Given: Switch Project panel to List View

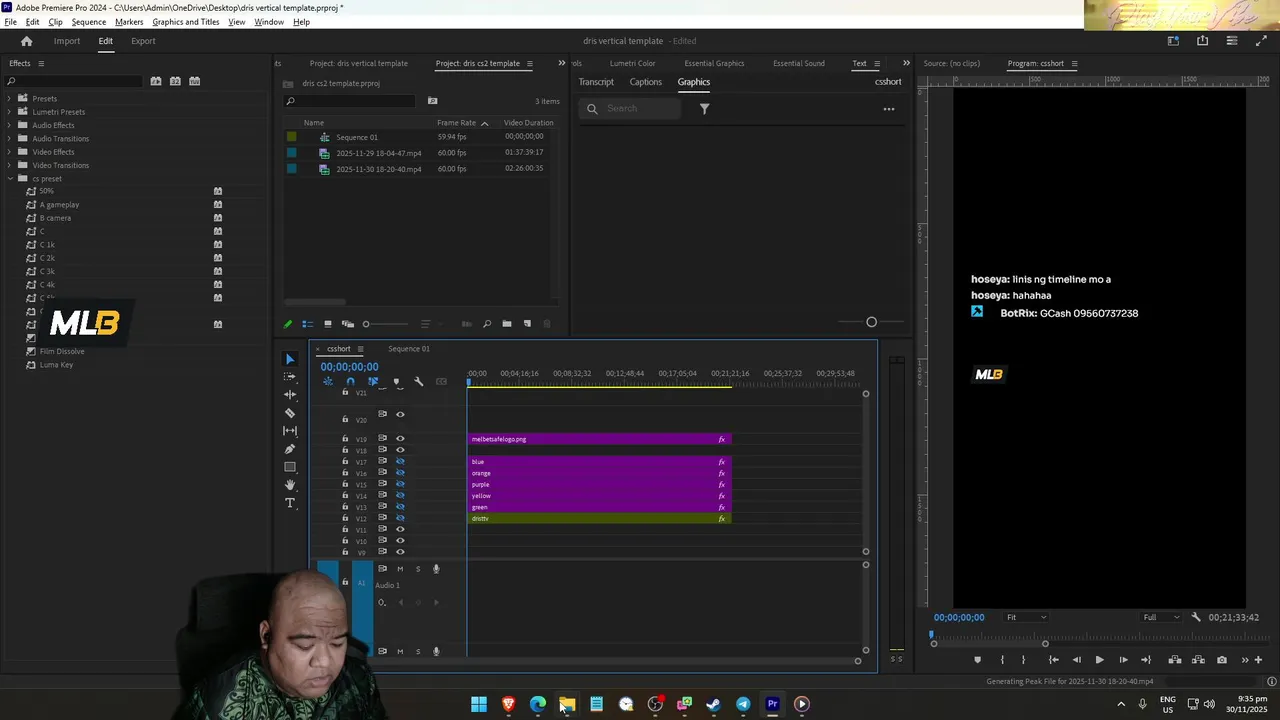Looking at the screenshot, I should tap(307, 324).
